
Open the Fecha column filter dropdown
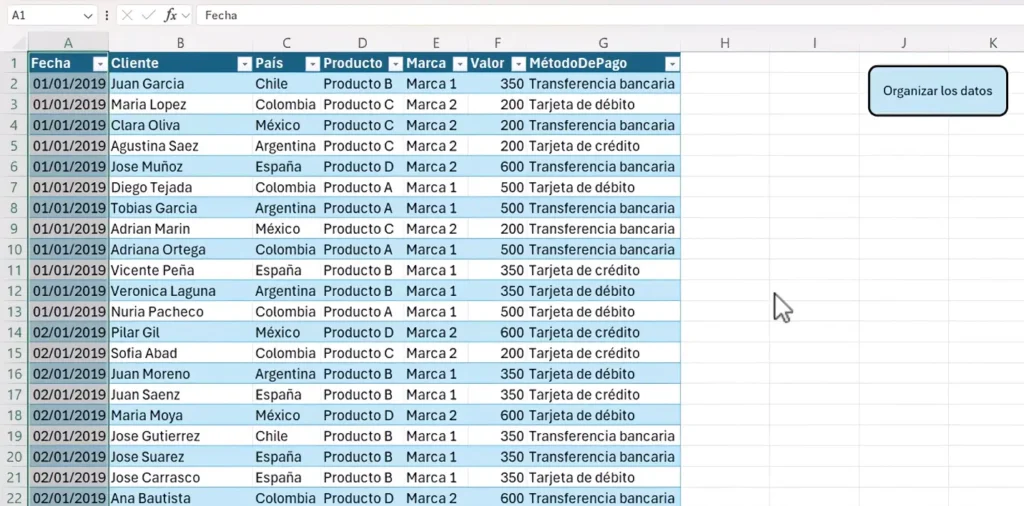click(x=100, y=64)
